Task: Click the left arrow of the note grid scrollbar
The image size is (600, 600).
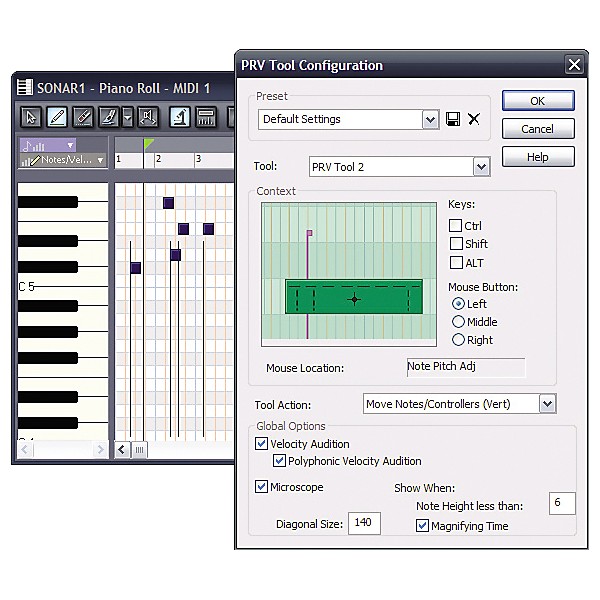Action: click(122, 450)
